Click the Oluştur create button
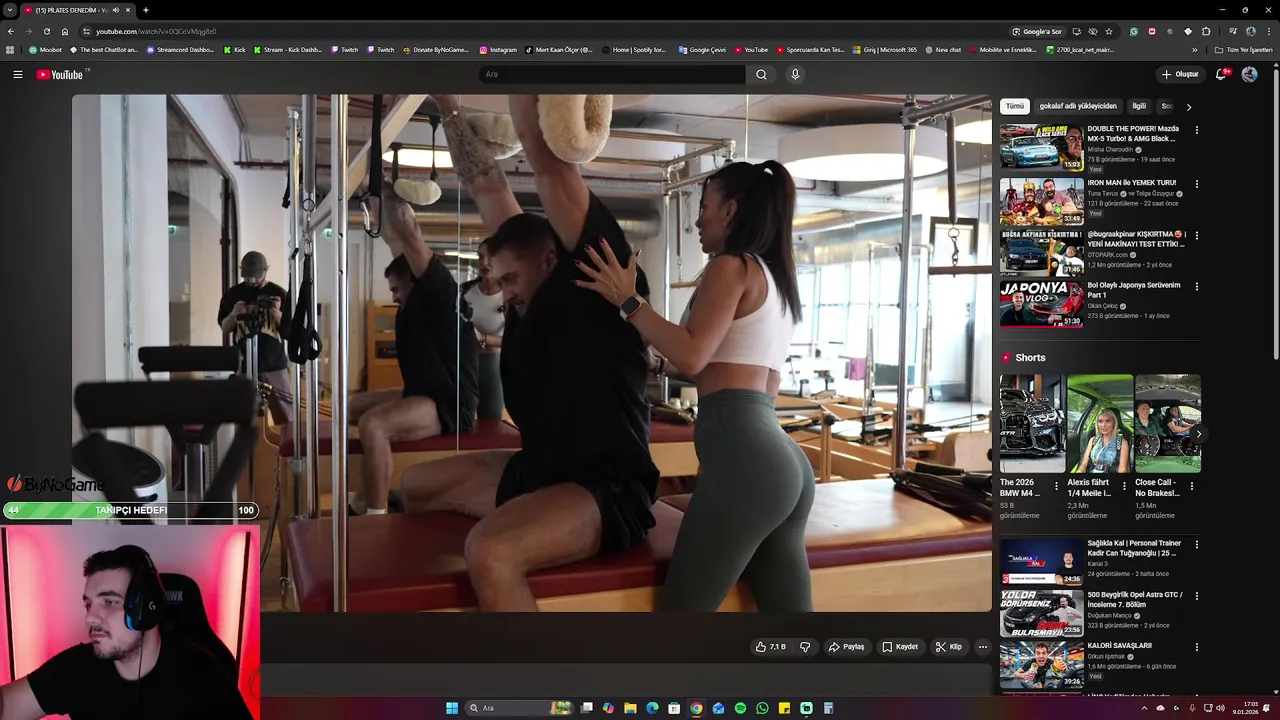This screenshot has height=720, width=1280. tap(1180, 74)
